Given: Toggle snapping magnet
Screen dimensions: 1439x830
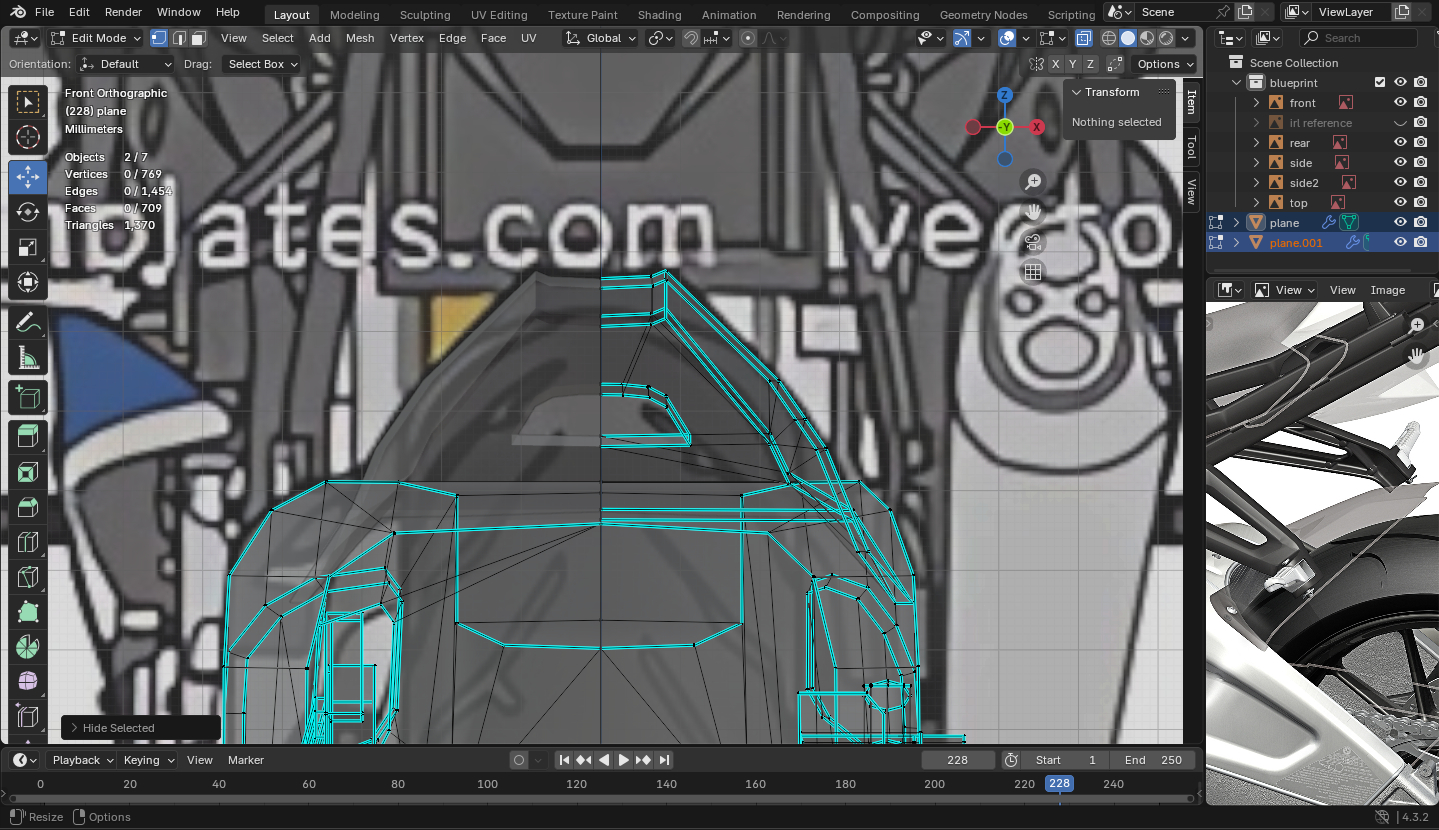Looking at the screenshot, I should point(691,38).
